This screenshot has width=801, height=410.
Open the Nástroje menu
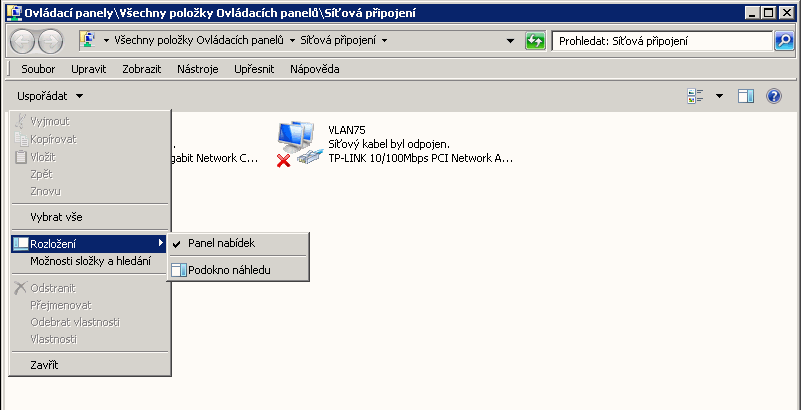click(197, 69)
